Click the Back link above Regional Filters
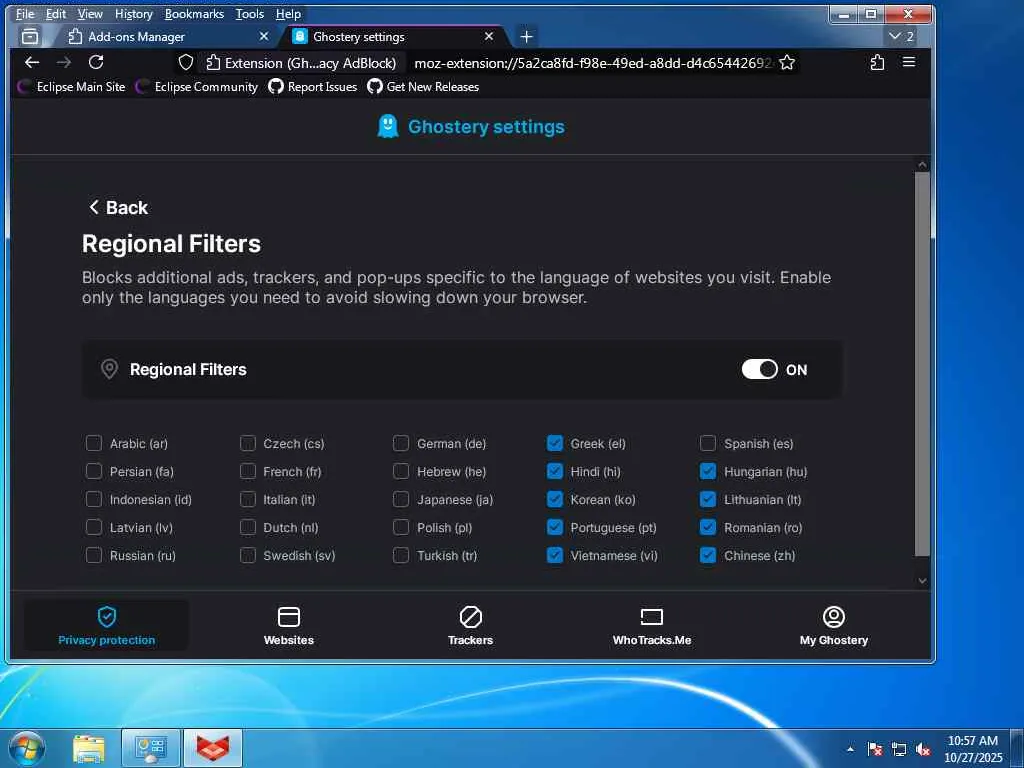Screen dimensions: 1024x768 [x=118, y=208]
